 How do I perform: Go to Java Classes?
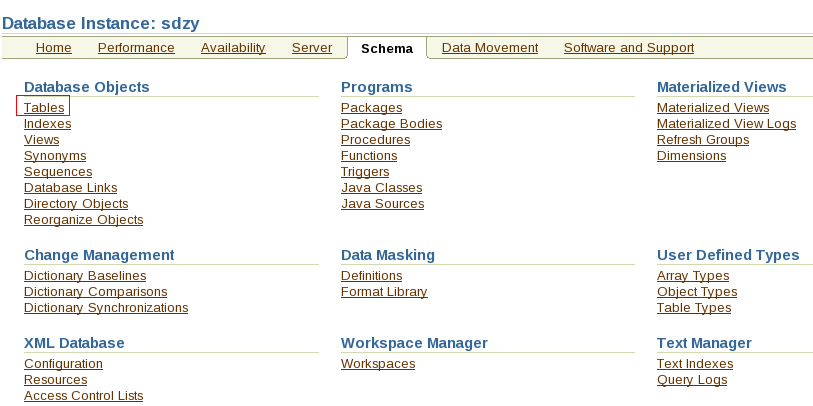(x=381, y=188)
